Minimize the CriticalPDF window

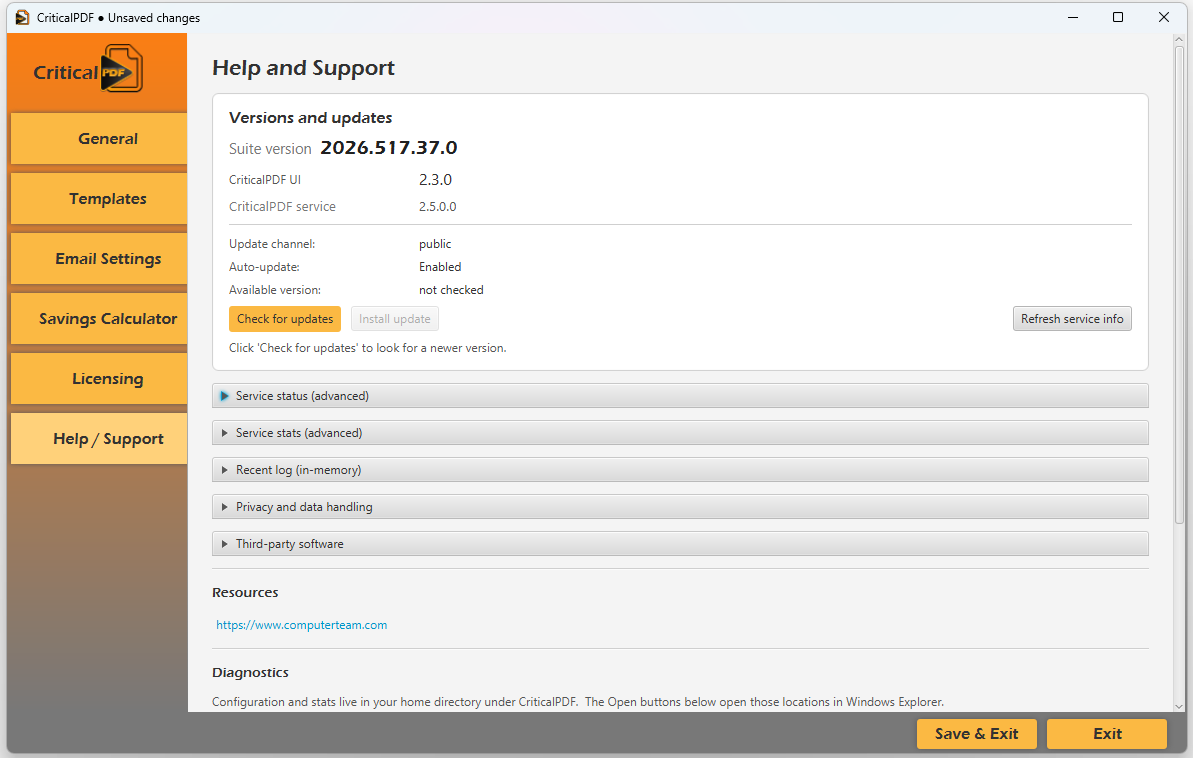[1073, 17]
